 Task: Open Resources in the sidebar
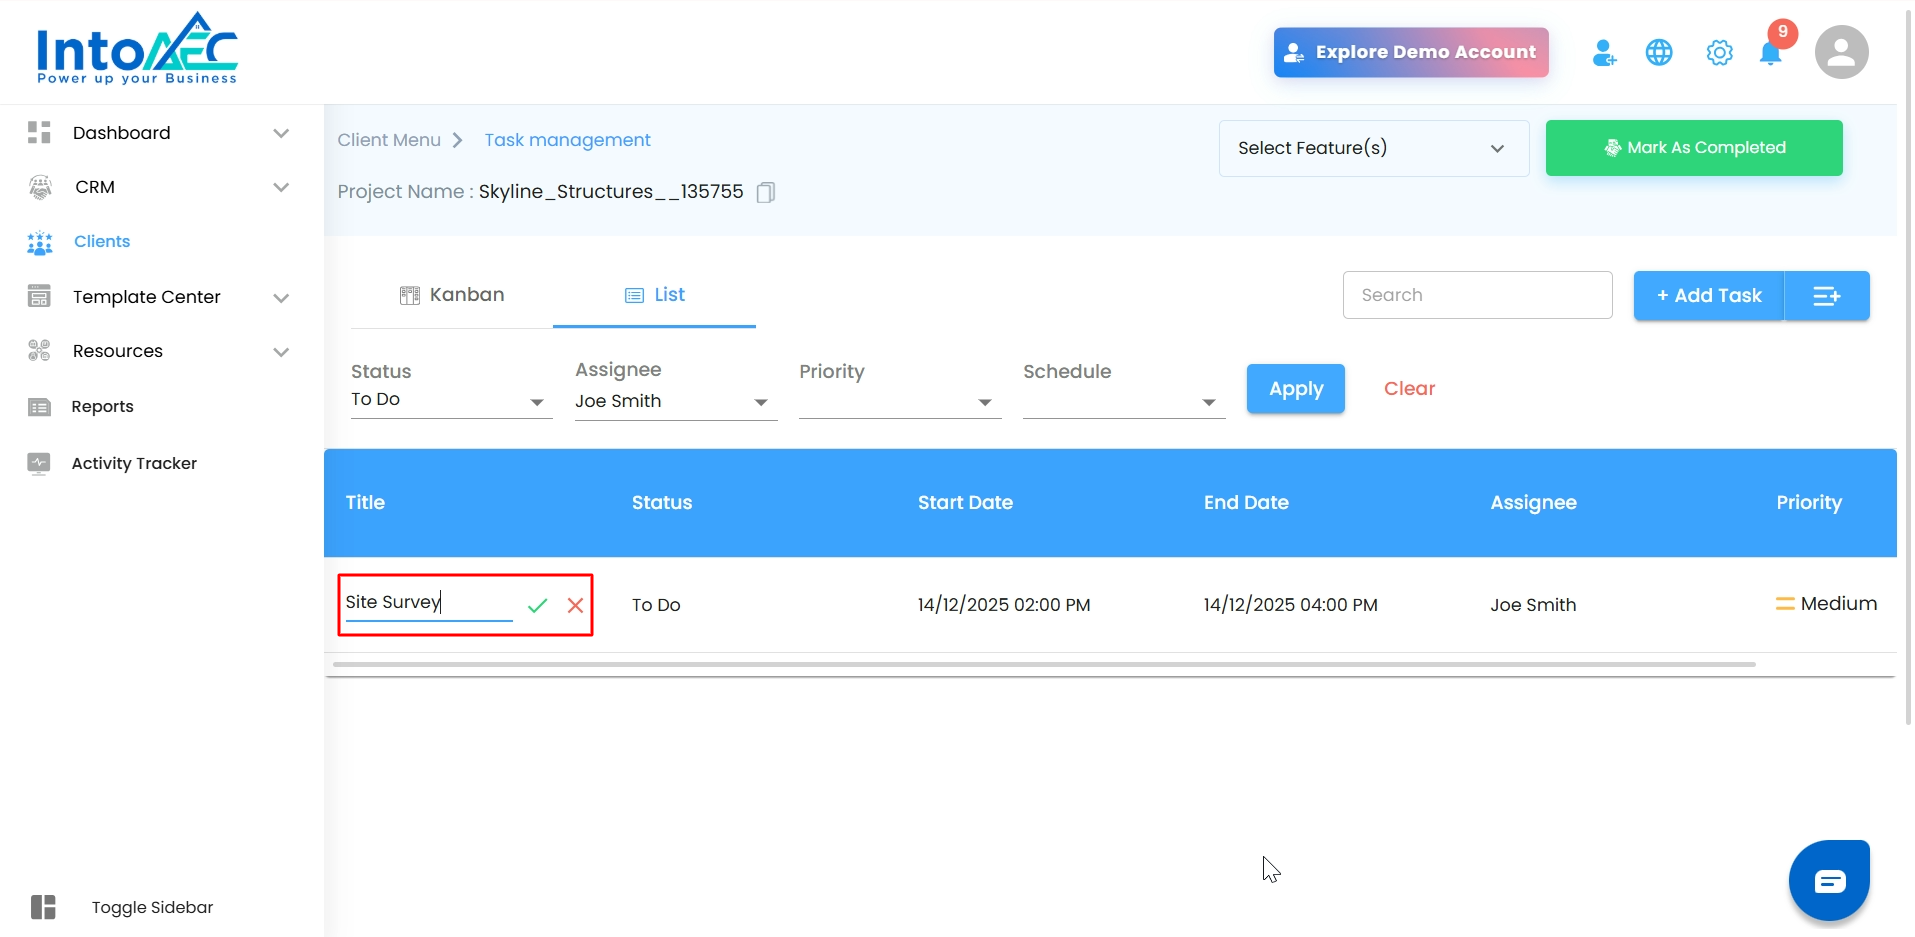[x=118, y=351]
